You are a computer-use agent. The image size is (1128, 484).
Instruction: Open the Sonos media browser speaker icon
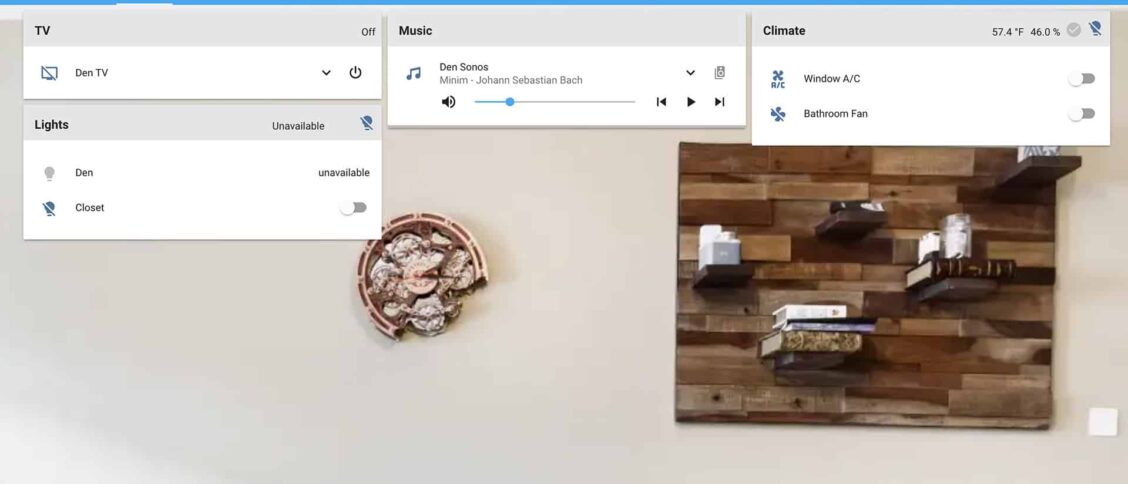click(x=719, y=73)
